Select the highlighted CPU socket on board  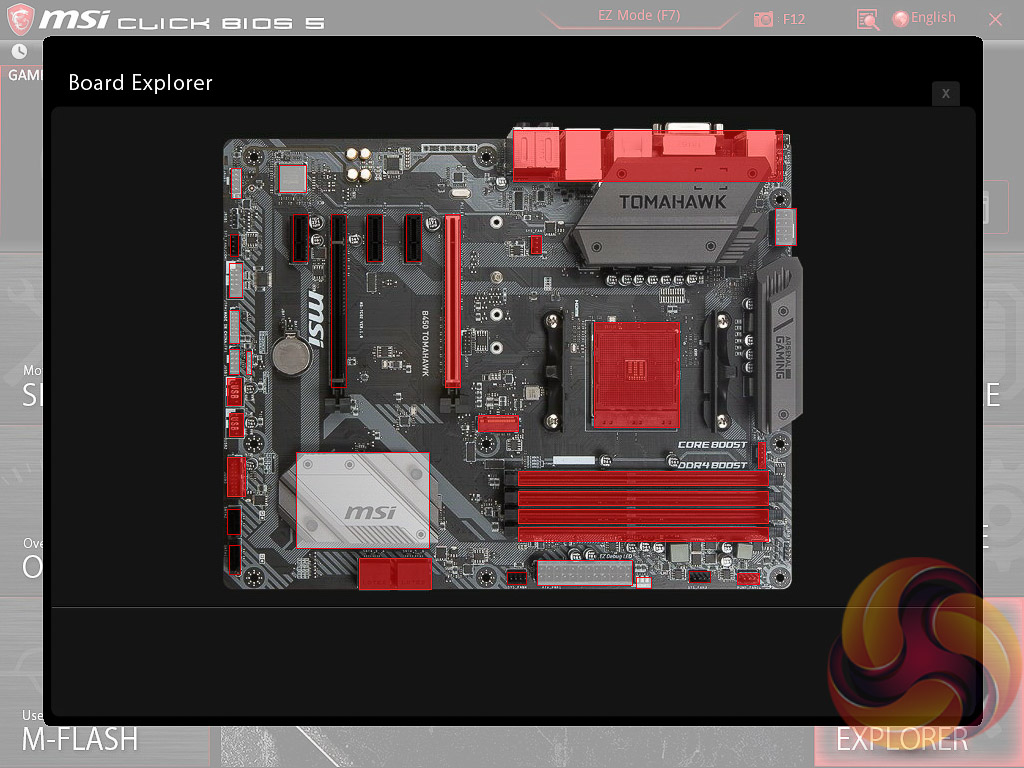636,375
